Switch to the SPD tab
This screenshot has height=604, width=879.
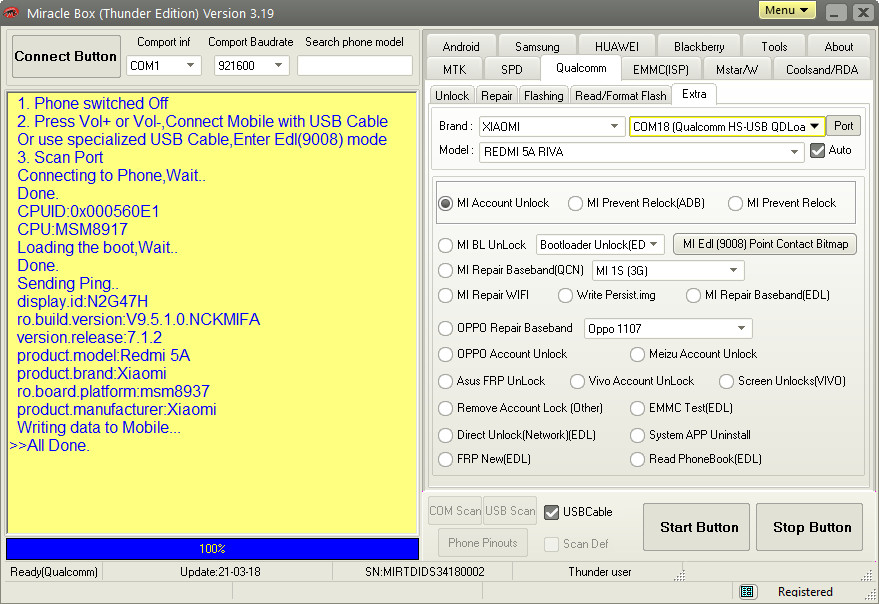(512, 70)
